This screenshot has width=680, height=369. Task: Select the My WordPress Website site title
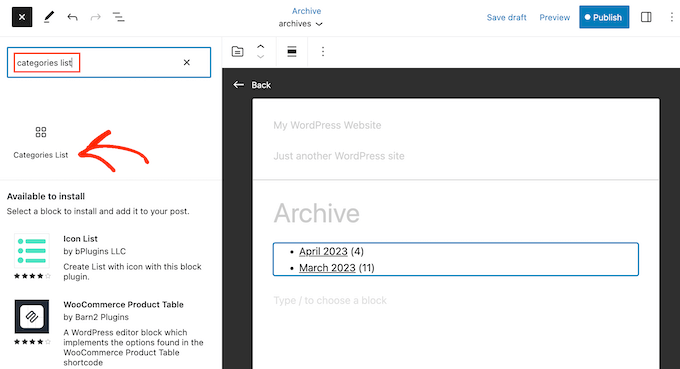[x=327, y=125]
